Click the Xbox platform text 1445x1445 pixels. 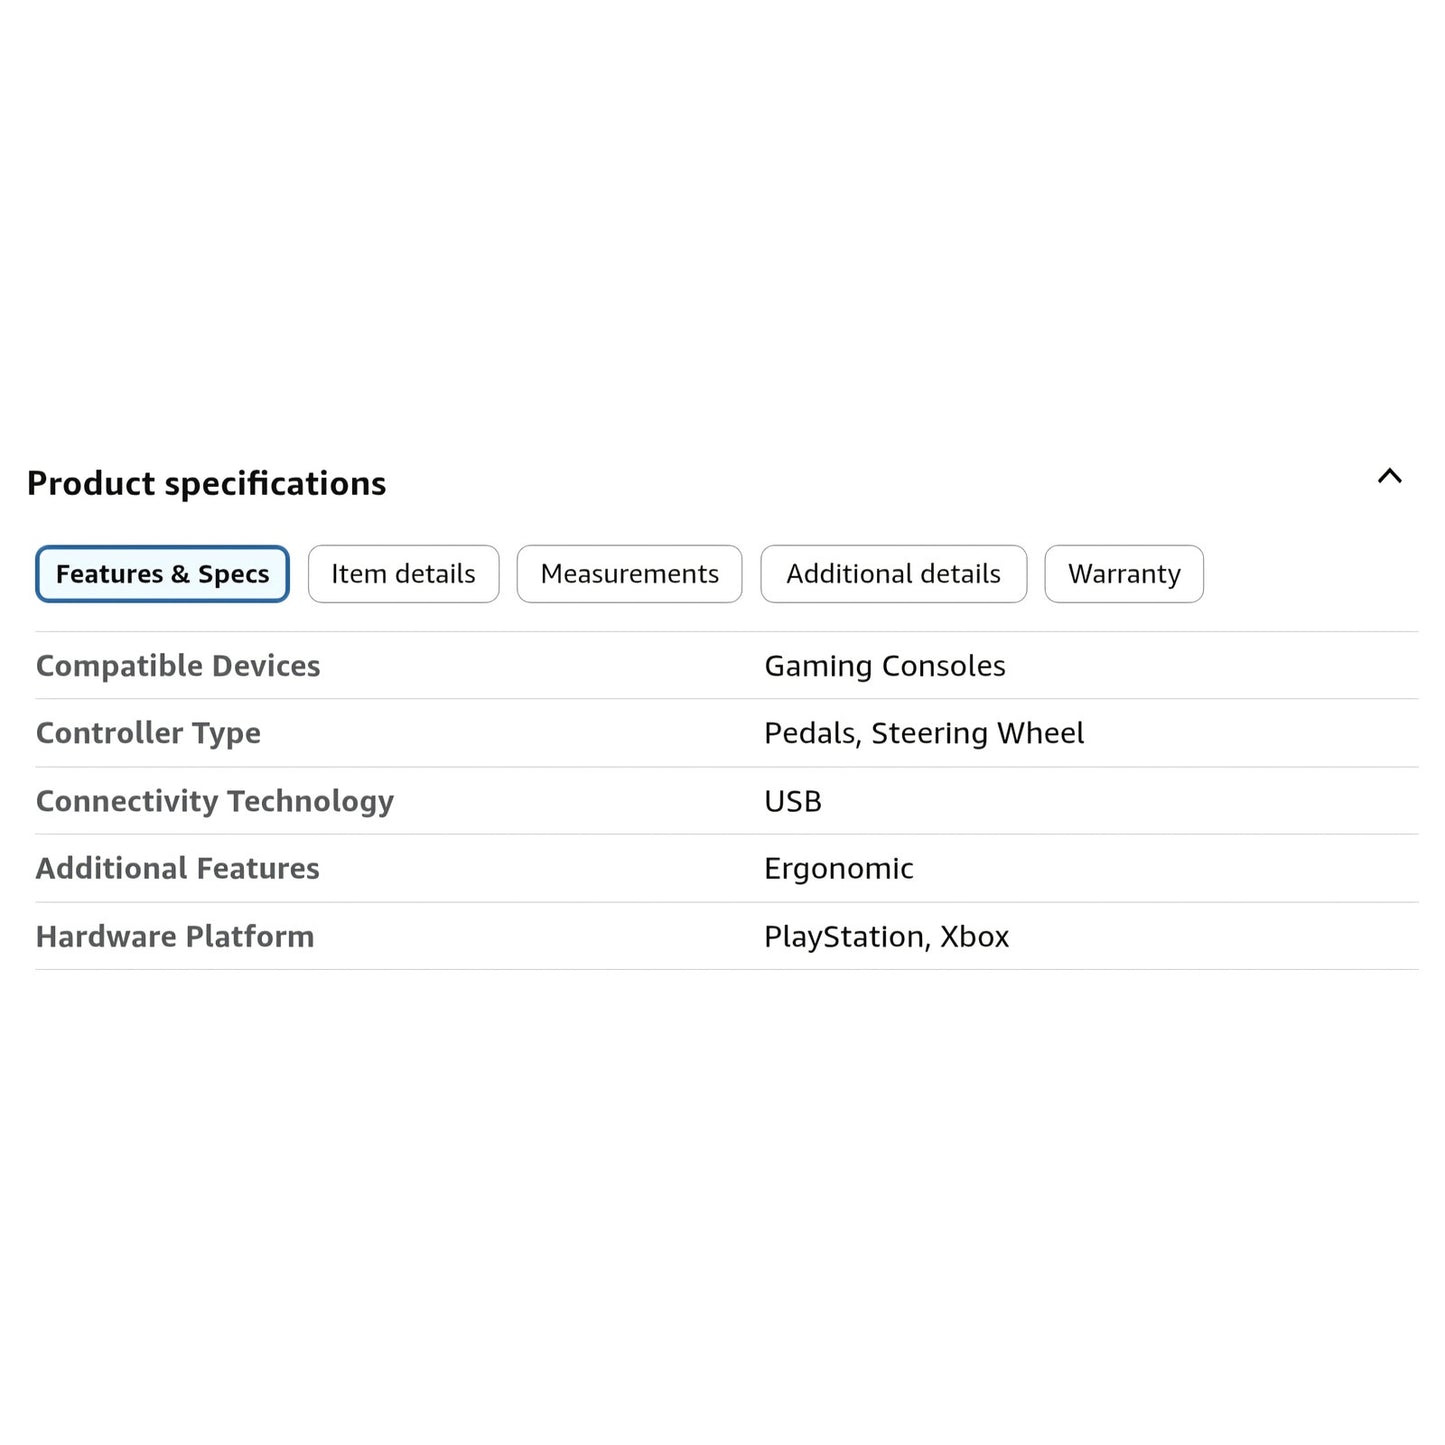[974, 937]
